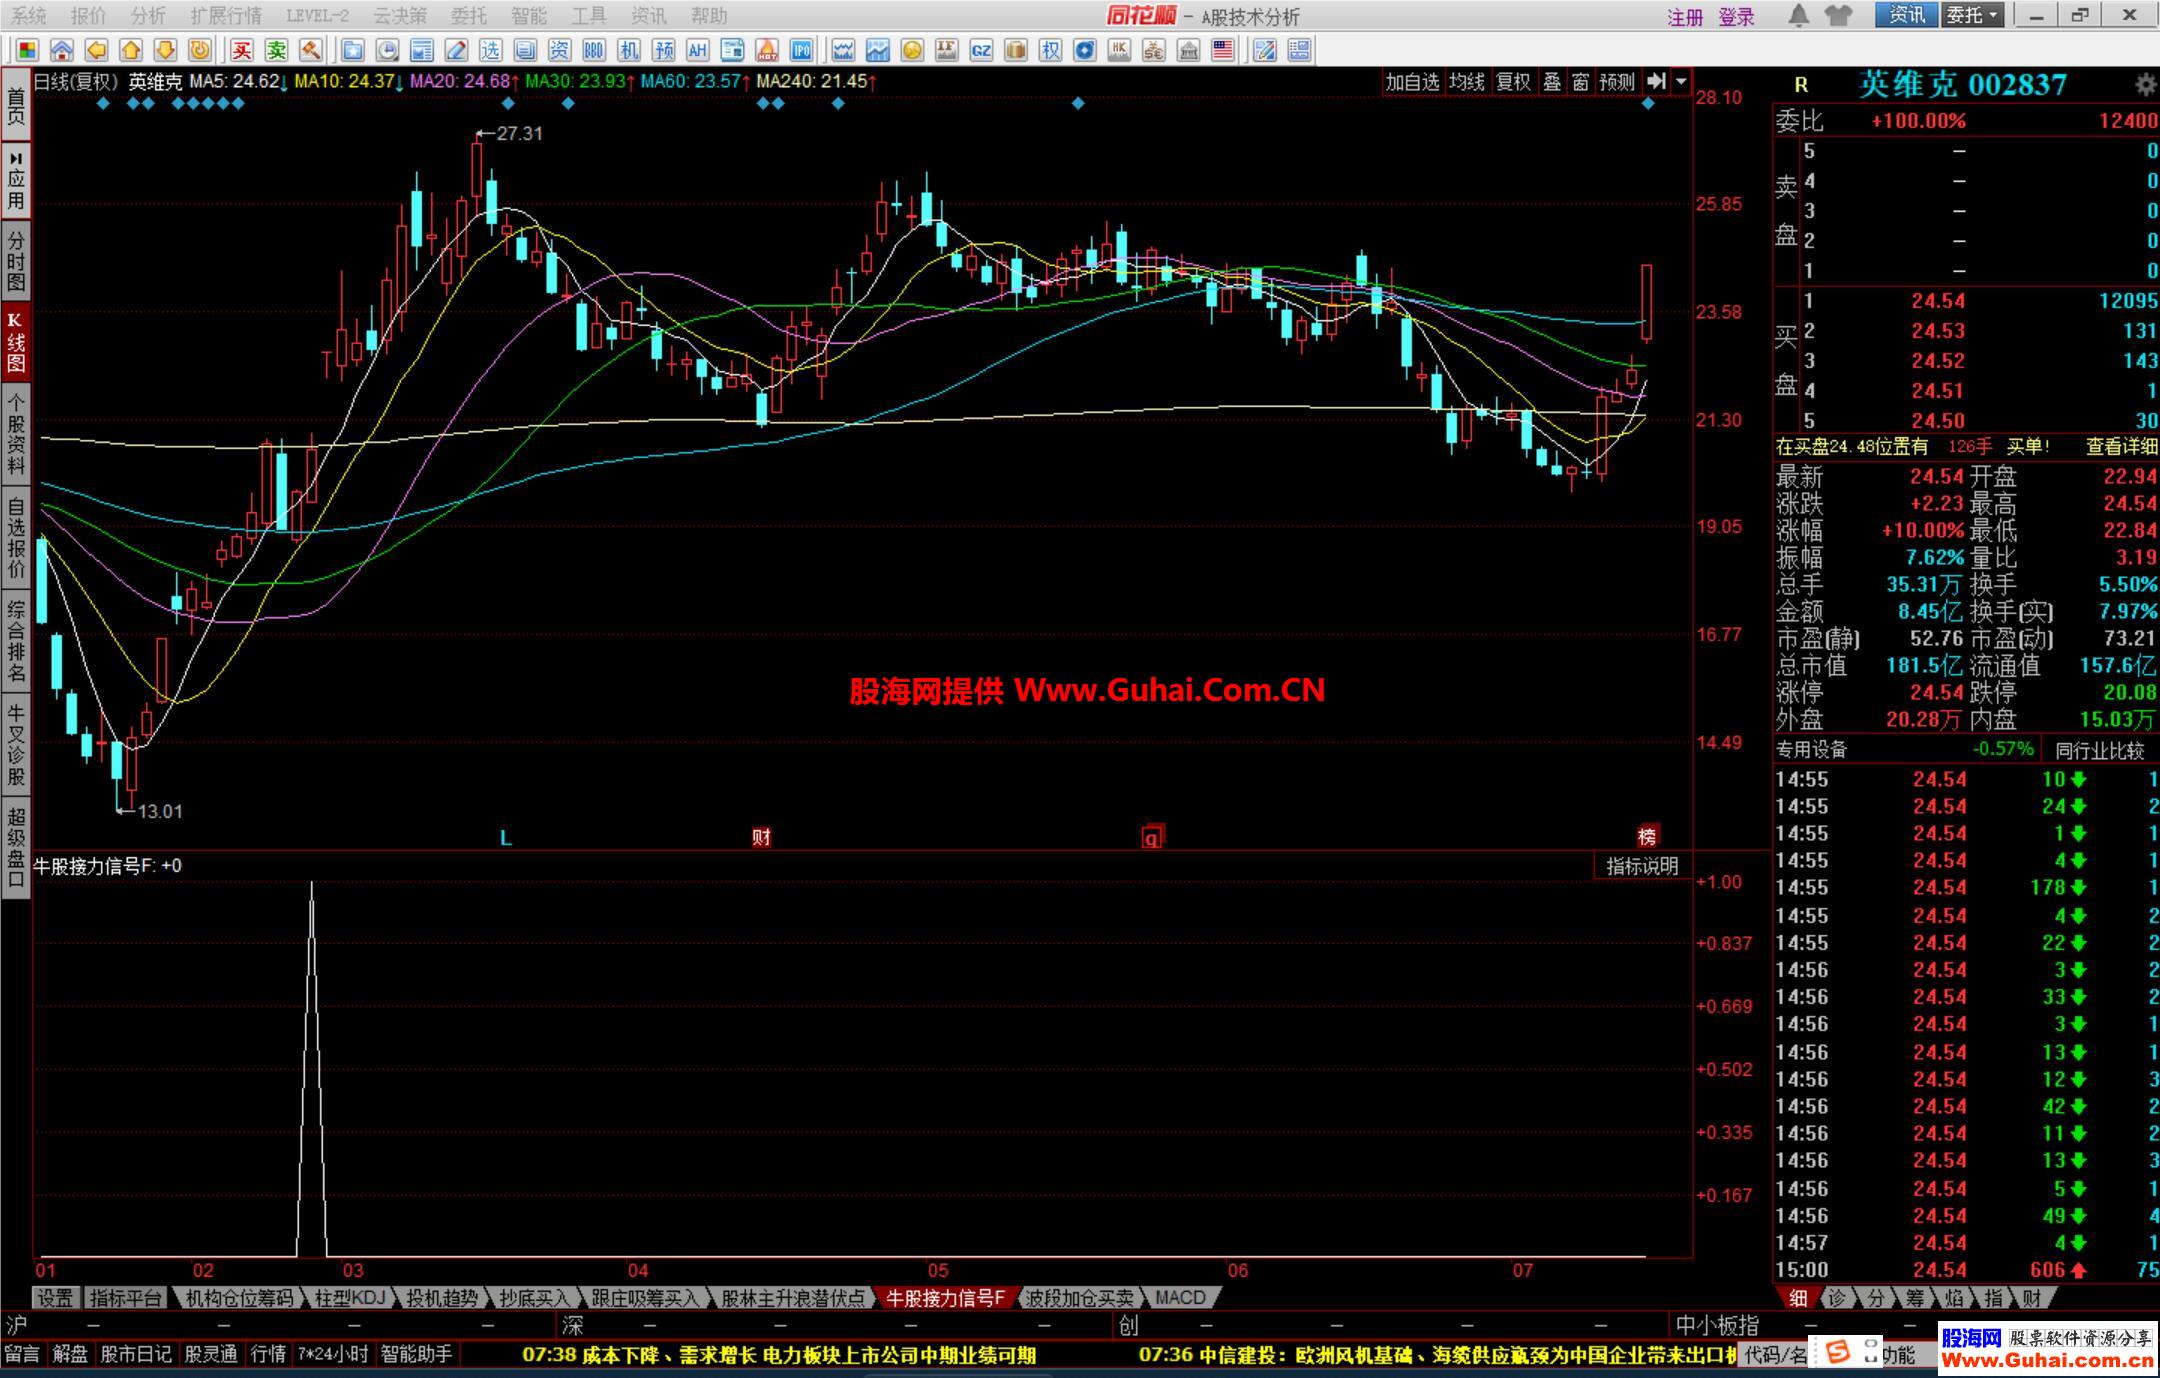Open the 报价 menu
2160x1378 pixels.
[89, 16]
